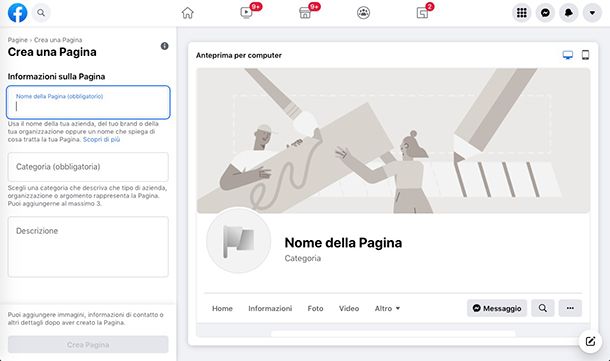Image resolution: width=610 pixels, height=361 pixels.
Task: Select the Home tab in preview
Action: (222, 308)
